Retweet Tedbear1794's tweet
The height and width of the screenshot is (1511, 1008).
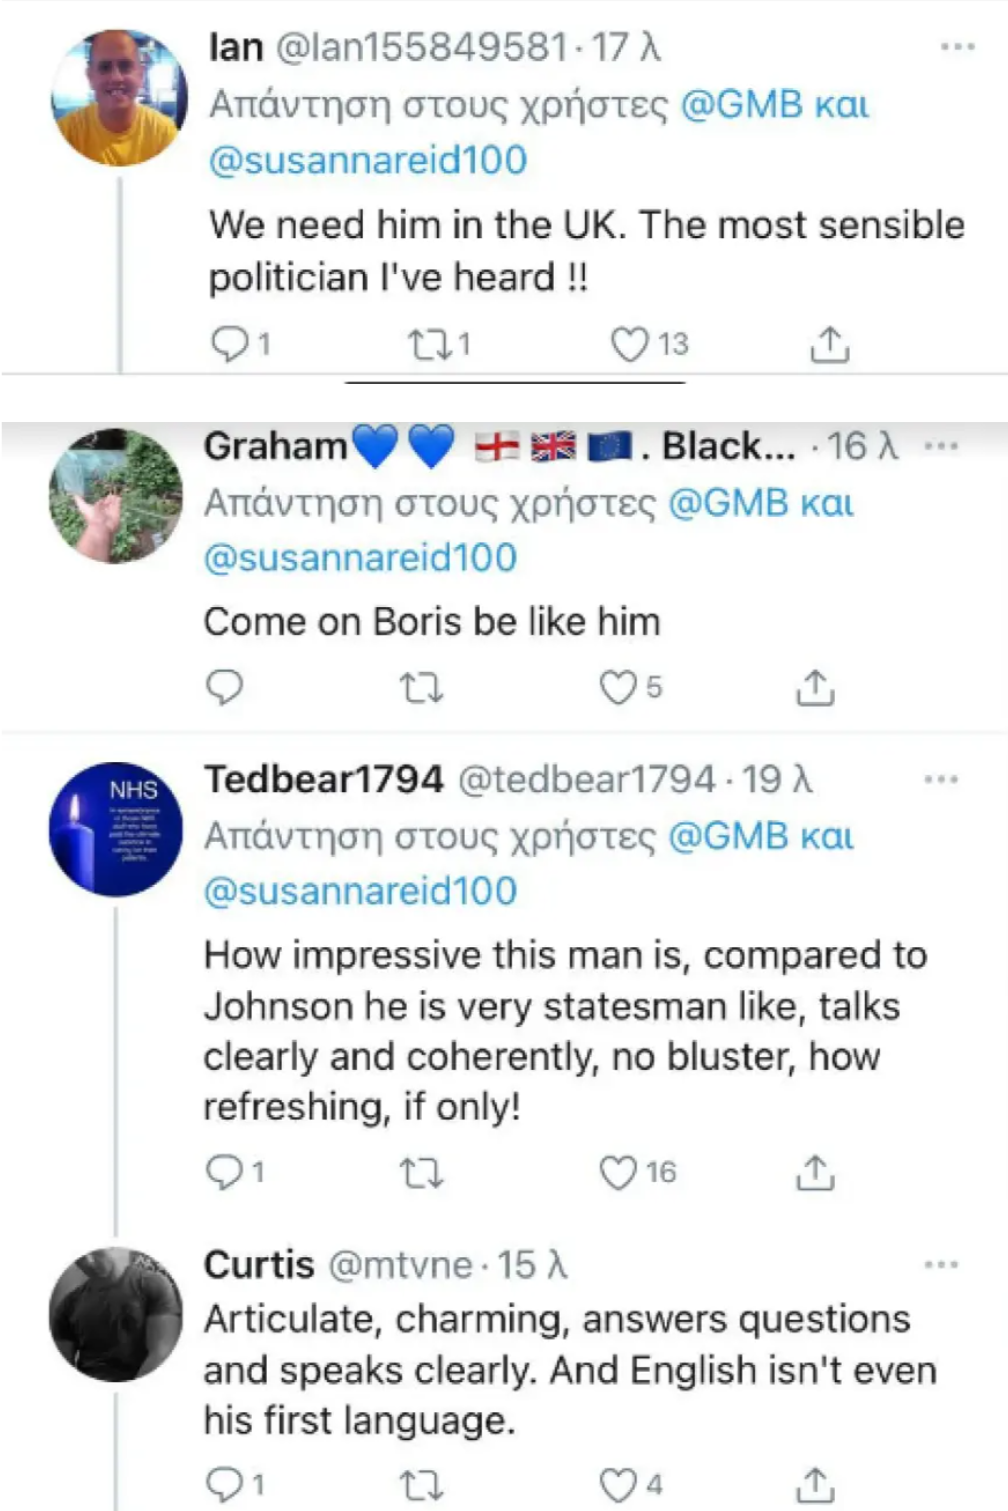click(x=421, y=1172)
